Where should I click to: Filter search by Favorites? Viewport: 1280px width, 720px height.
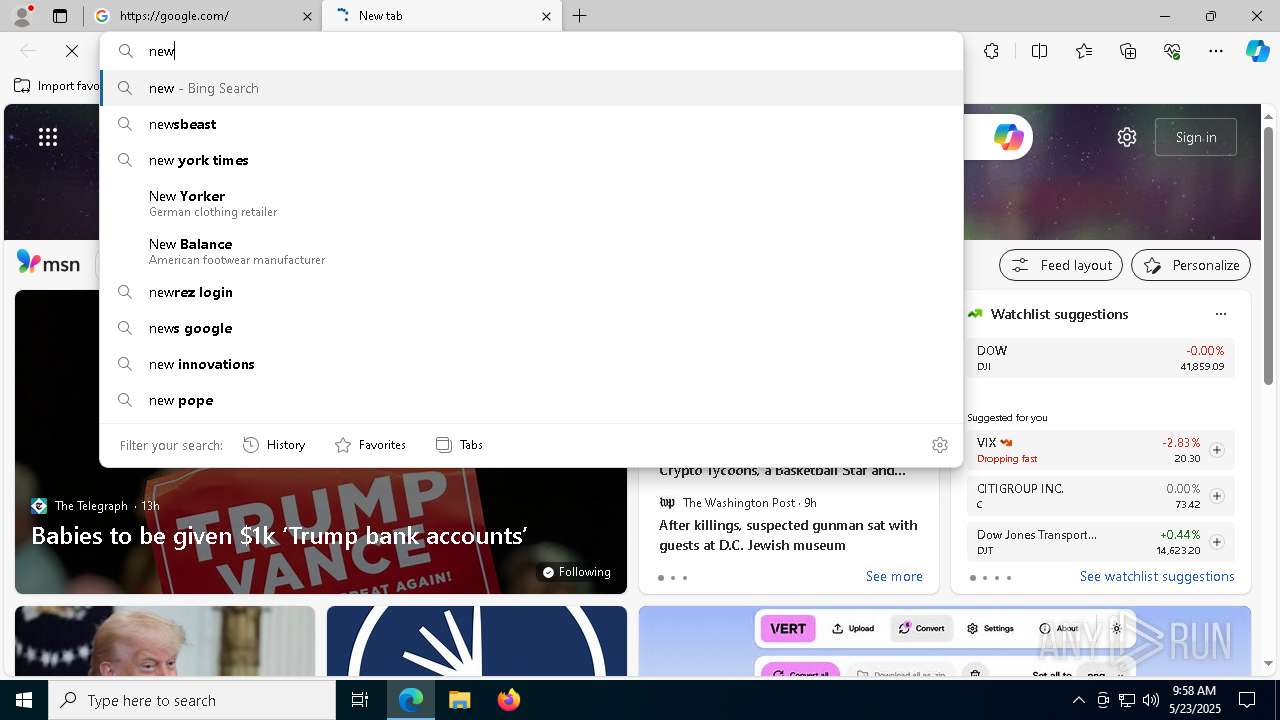[x=370, y=445]
